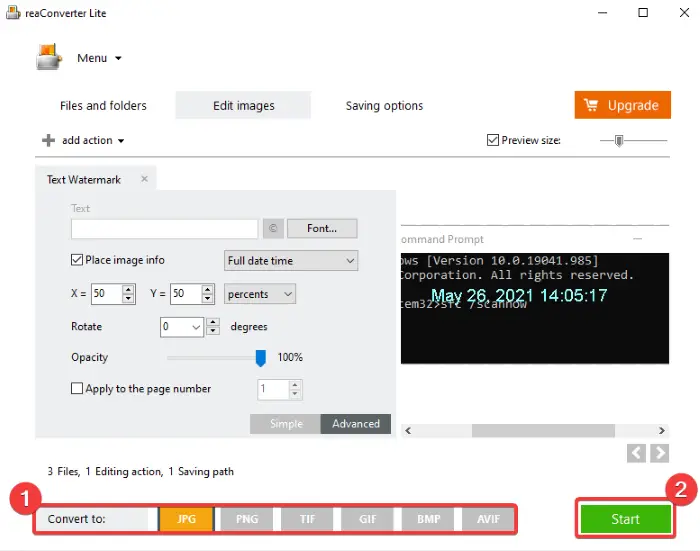Toggle the Preview size checkbox
The image size is (700, 551).
(492, 140)
